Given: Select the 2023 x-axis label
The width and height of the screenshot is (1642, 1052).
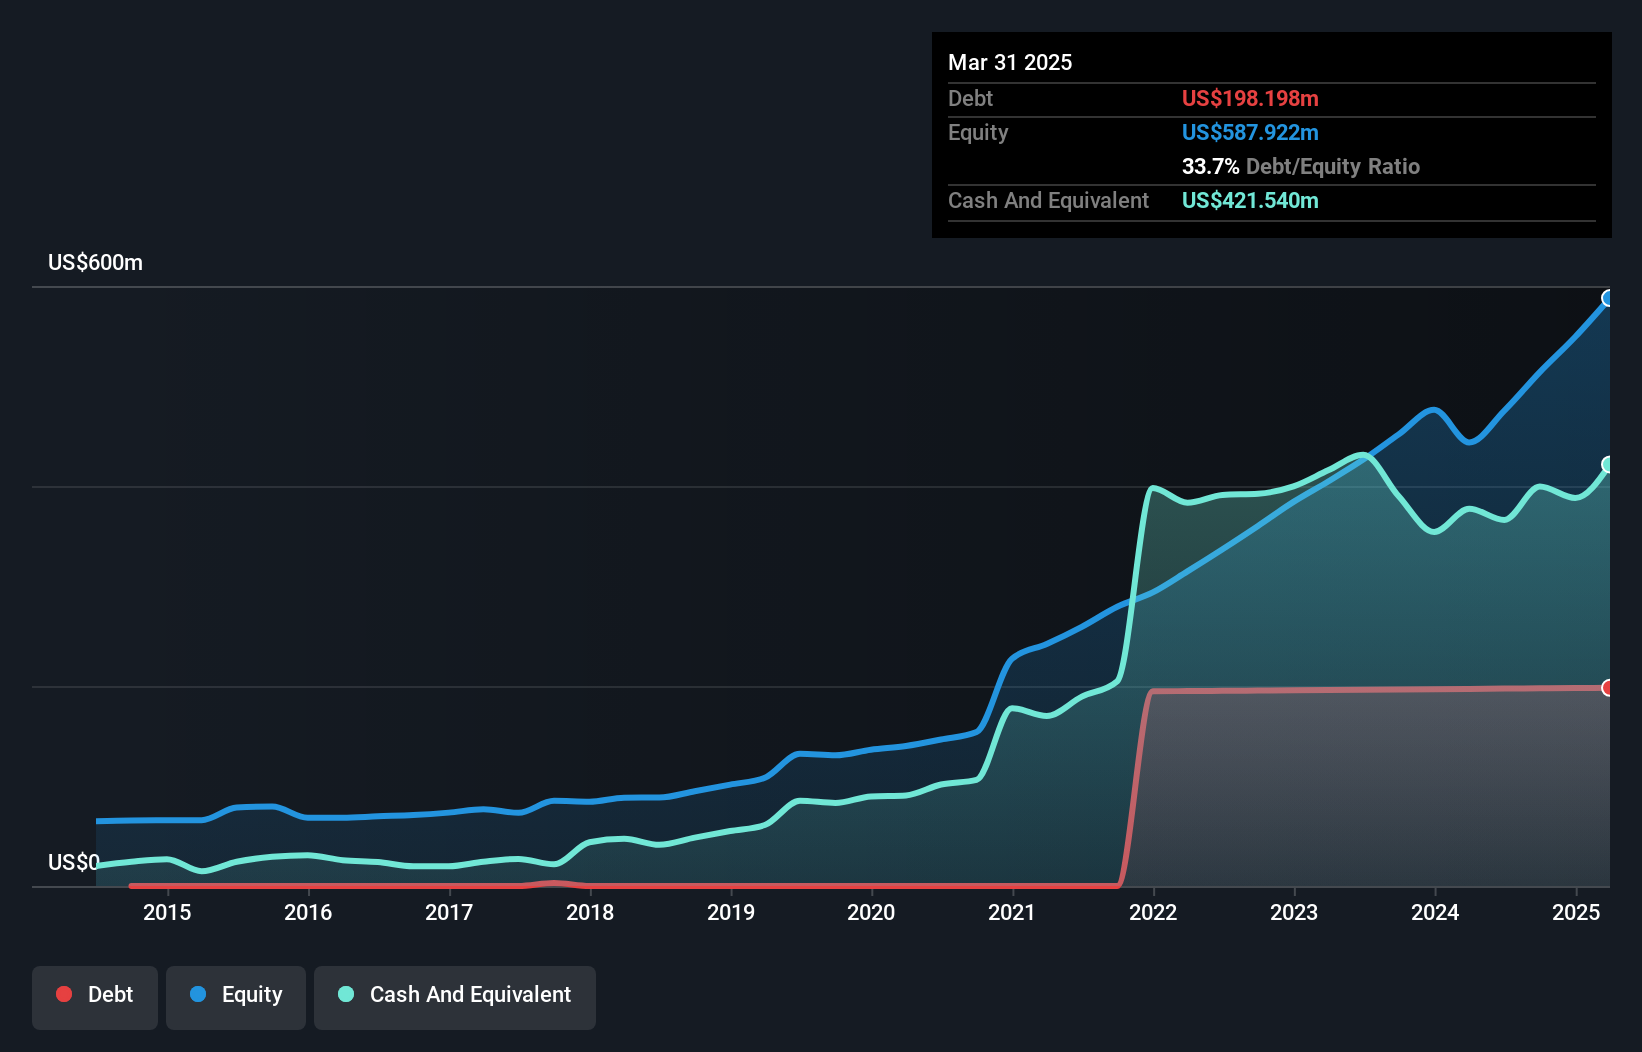Looking at the screenshot, I should [1294, 912].
